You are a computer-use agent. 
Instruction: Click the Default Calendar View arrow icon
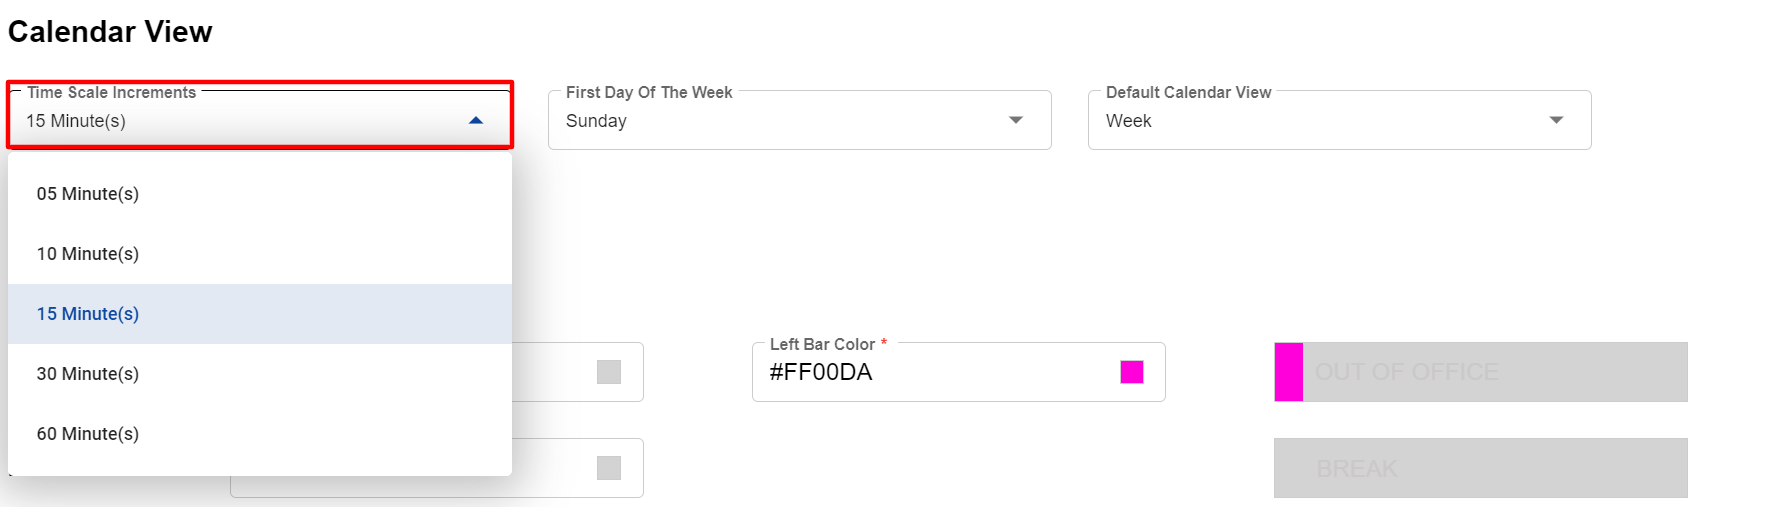[x=1556, y=121]
